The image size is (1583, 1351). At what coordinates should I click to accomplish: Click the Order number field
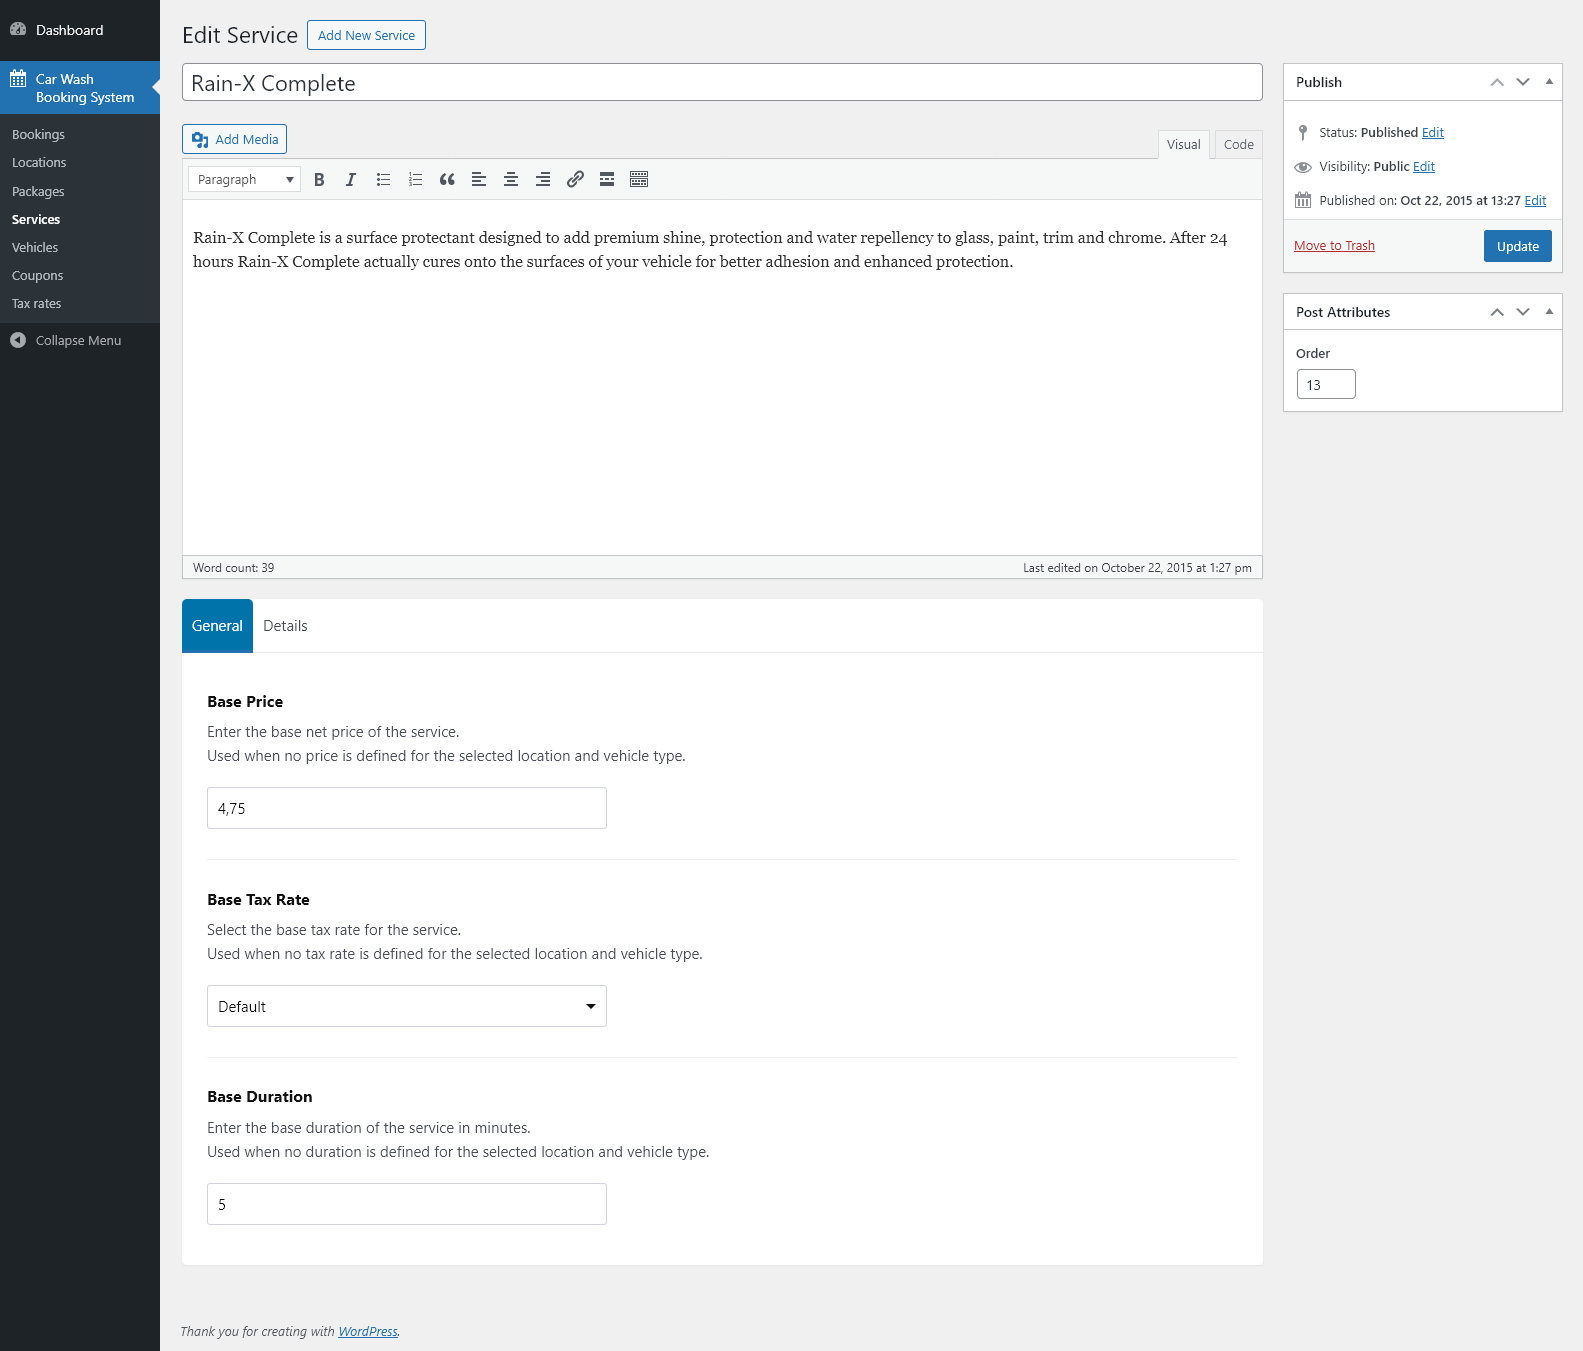(x=1326, y=385)
